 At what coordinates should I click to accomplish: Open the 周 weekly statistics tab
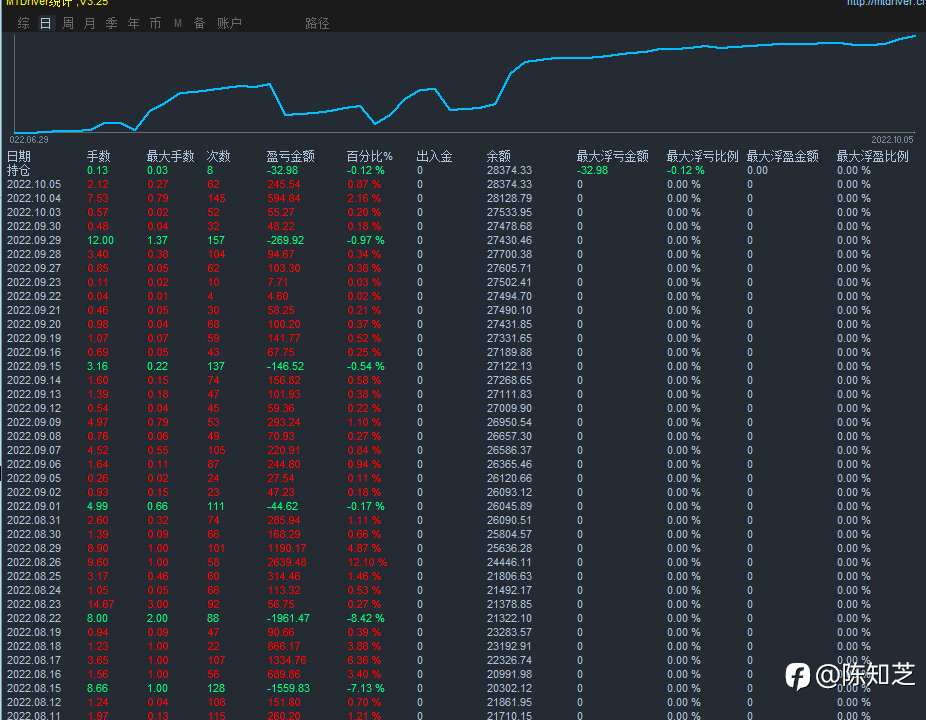68,23
